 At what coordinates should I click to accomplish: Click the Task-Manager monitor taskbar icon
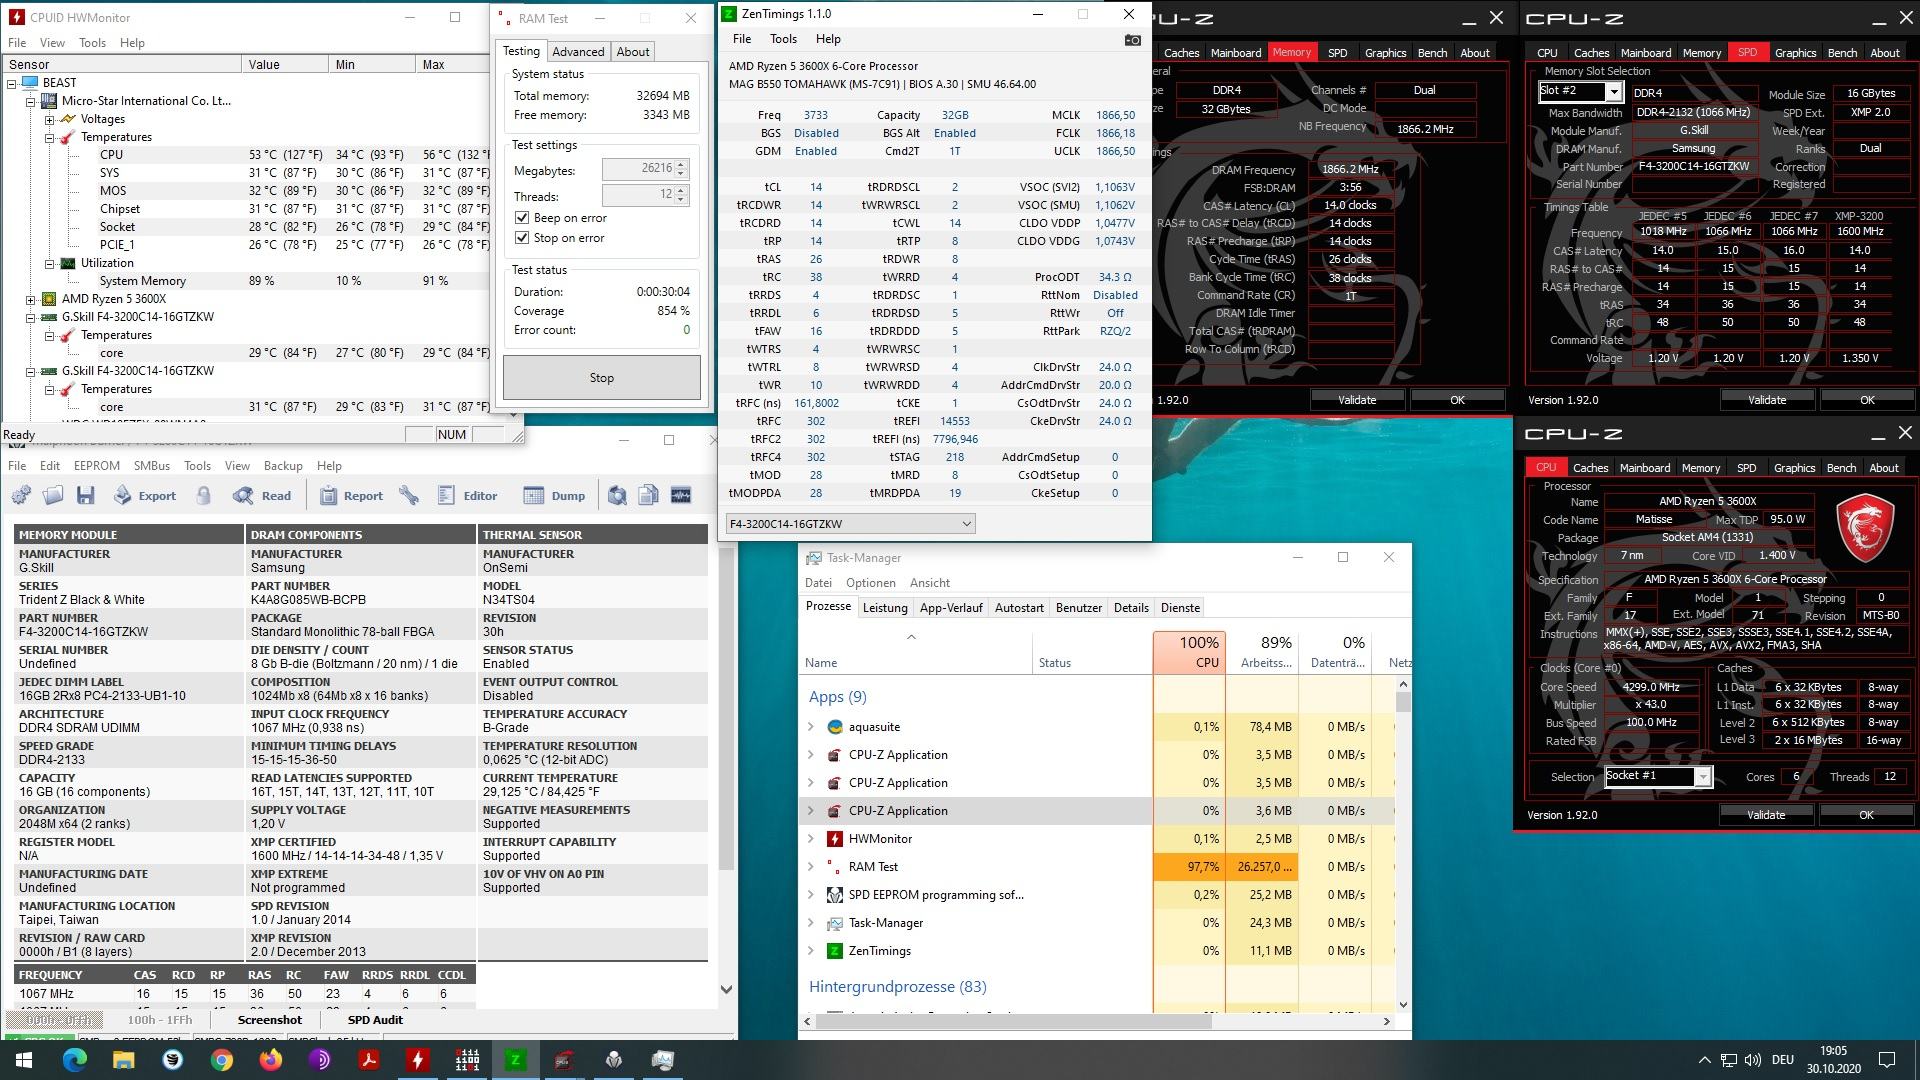pyautogui.click(x=662, y=1060)
